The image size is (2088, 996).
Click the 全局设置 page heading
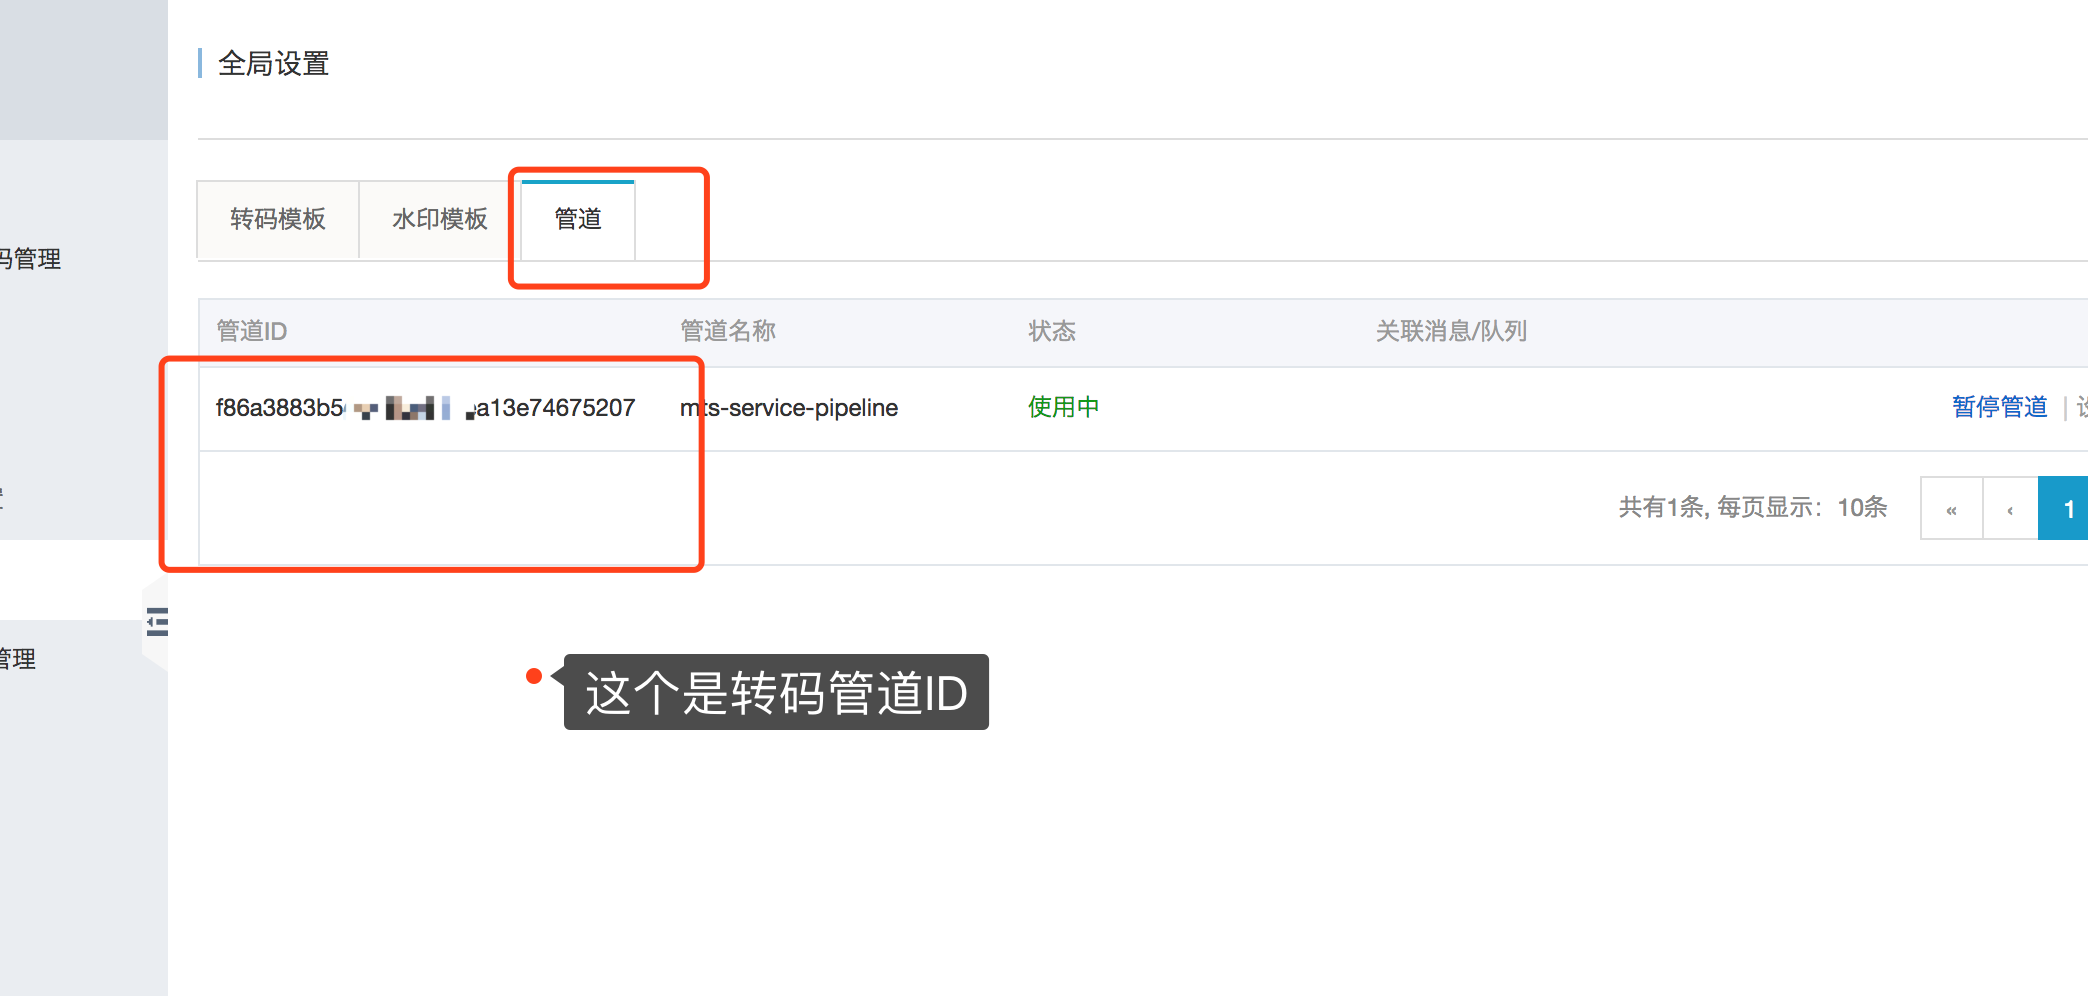(x=273, y=64)
